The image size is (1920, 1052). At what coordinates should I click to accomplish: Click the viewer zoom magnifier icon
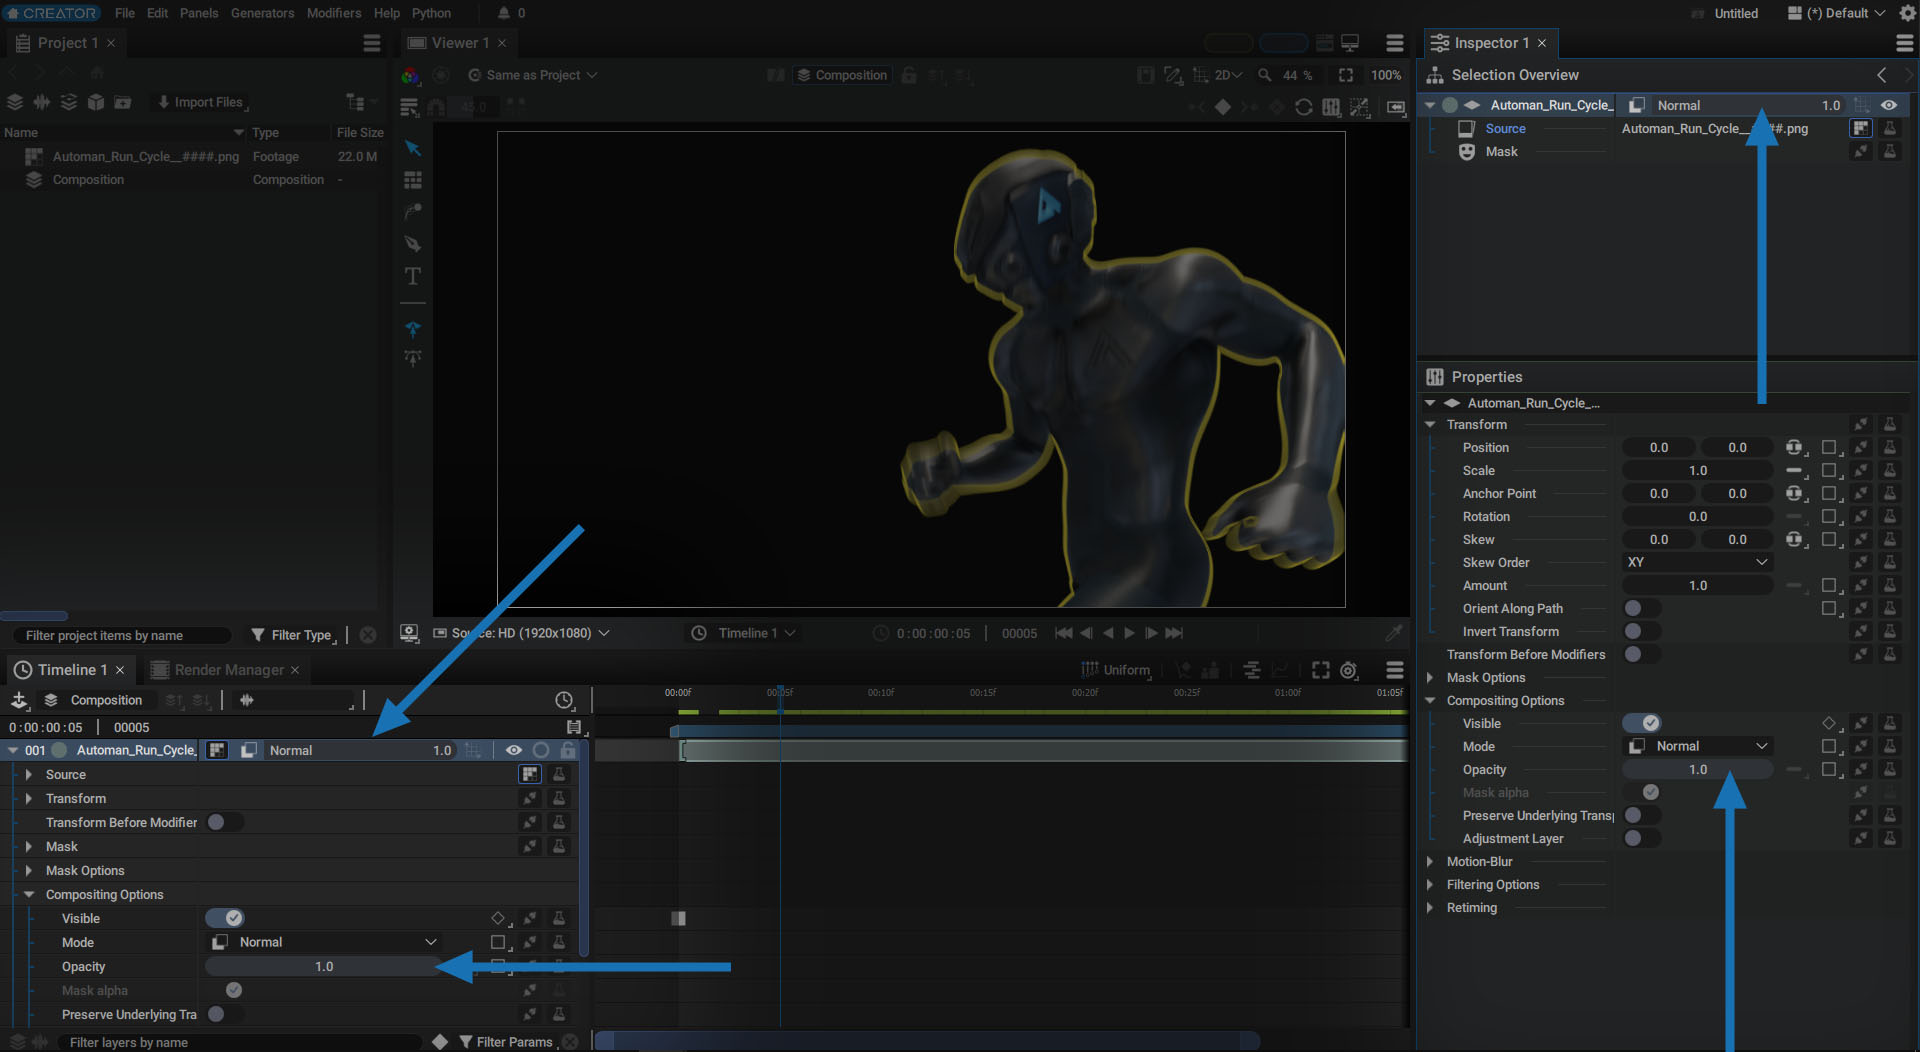1265,75
